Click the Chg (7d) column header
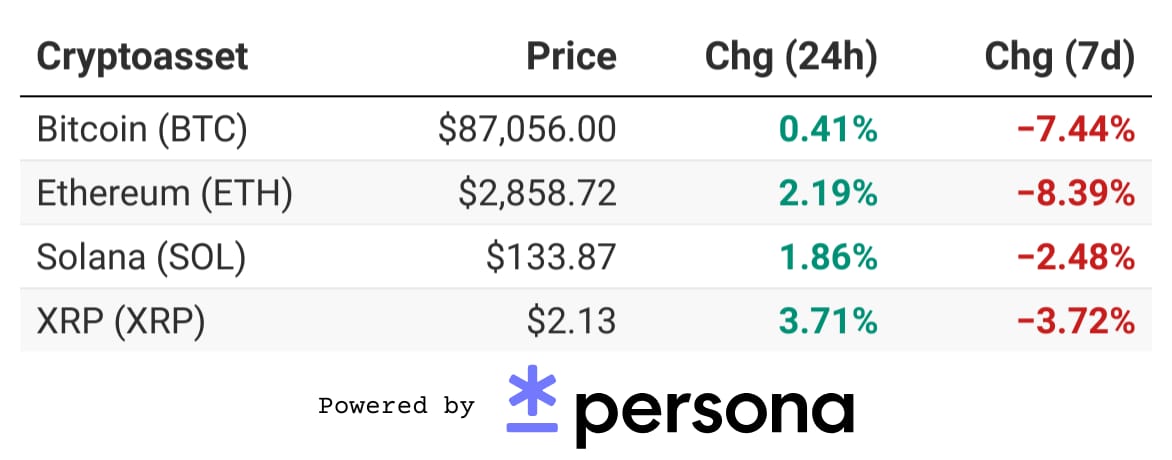 click(1060, 58)
